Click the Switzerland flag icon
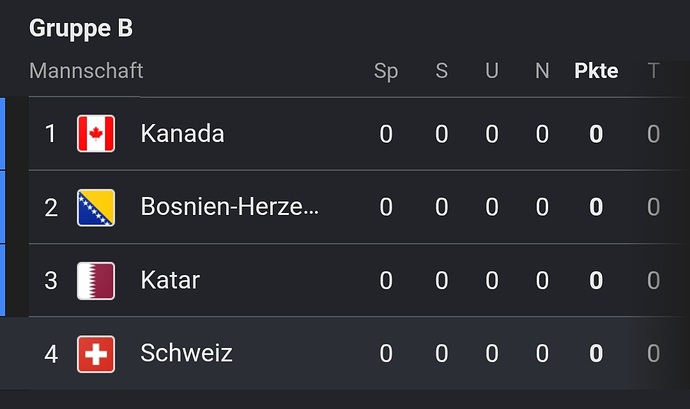690x409 pixels. 96,354
